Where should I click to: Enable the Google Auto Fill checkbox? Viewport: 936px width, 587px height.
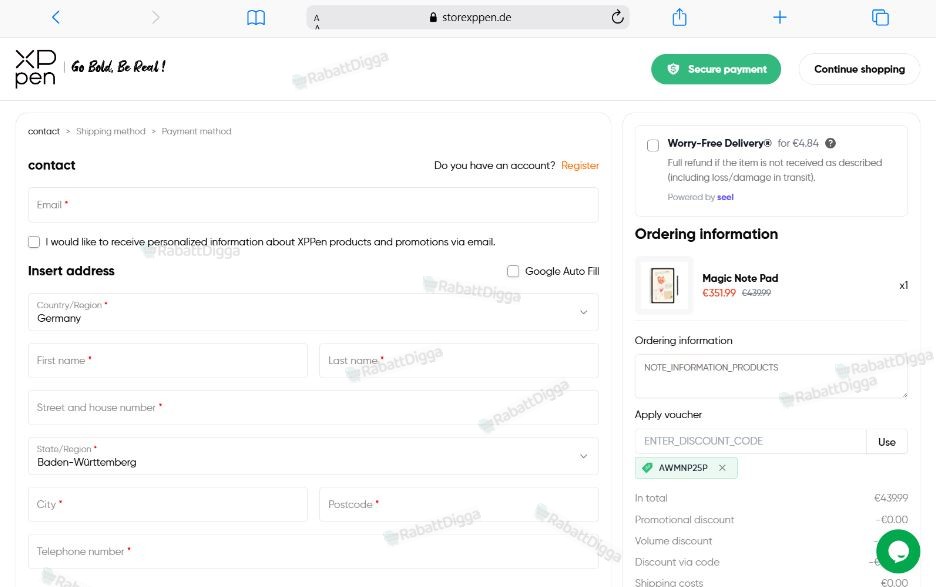[x=513, y=271]
